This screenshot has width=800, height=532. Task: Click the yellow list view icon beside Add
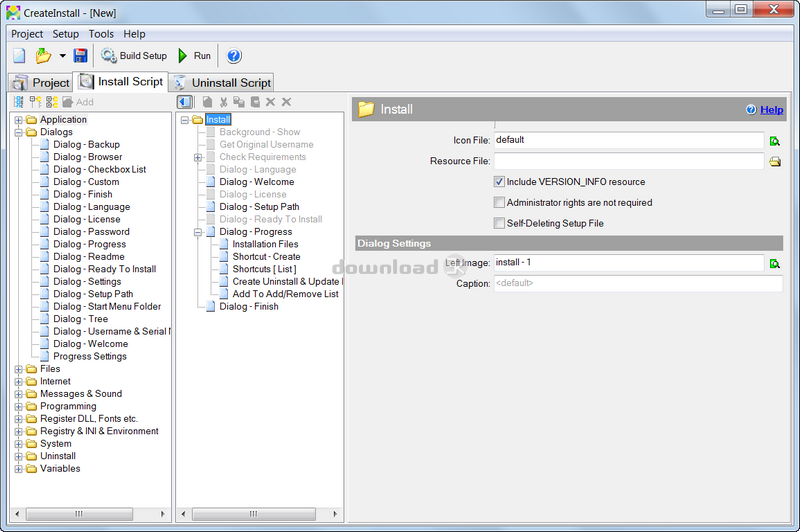tap(52, 102)
